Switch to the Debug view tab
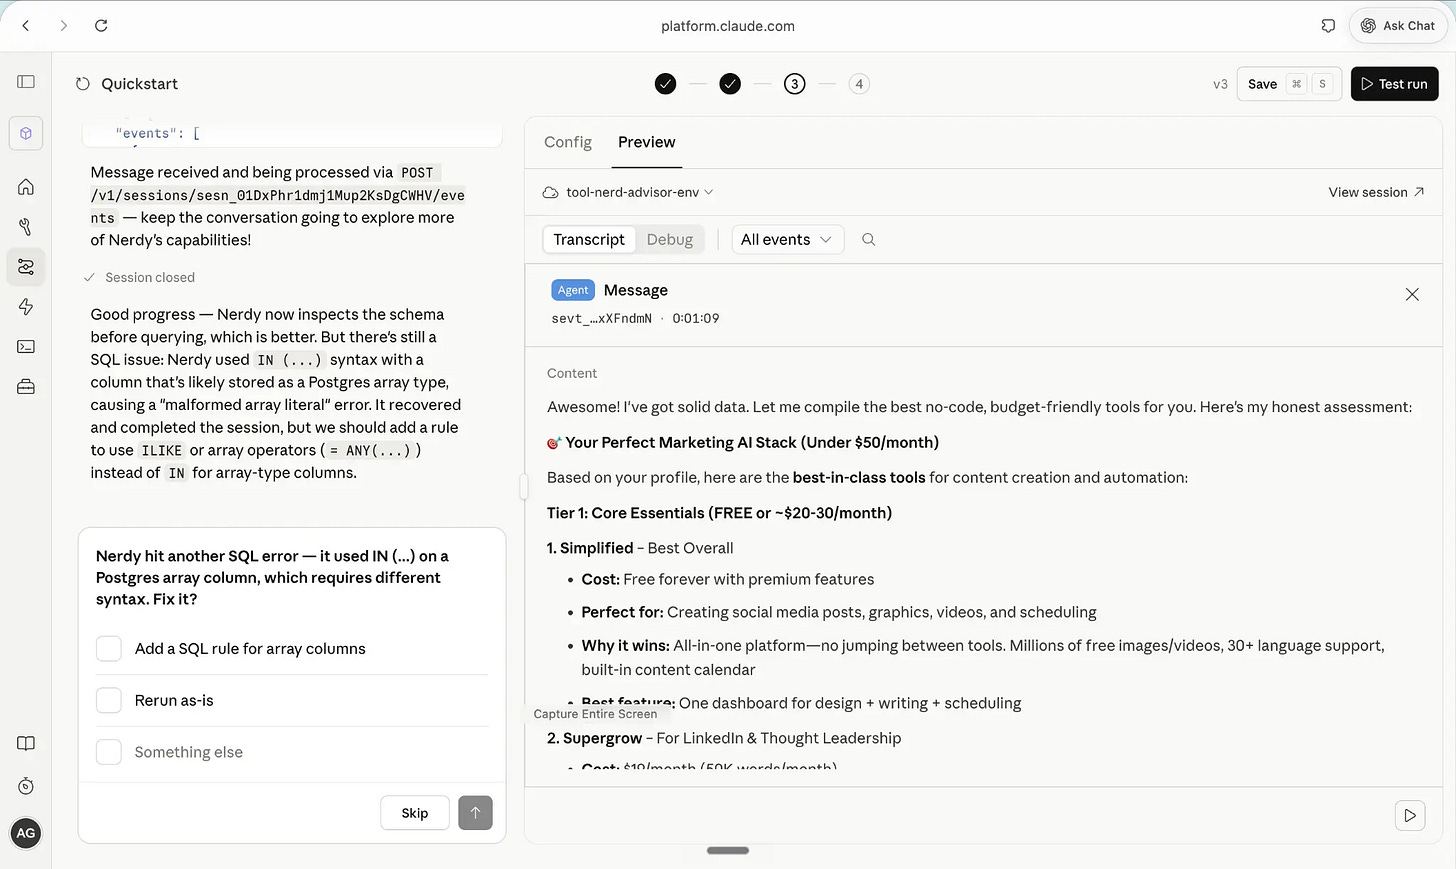Viewport: 1456px width, 869px height. [x=670, y=240]
